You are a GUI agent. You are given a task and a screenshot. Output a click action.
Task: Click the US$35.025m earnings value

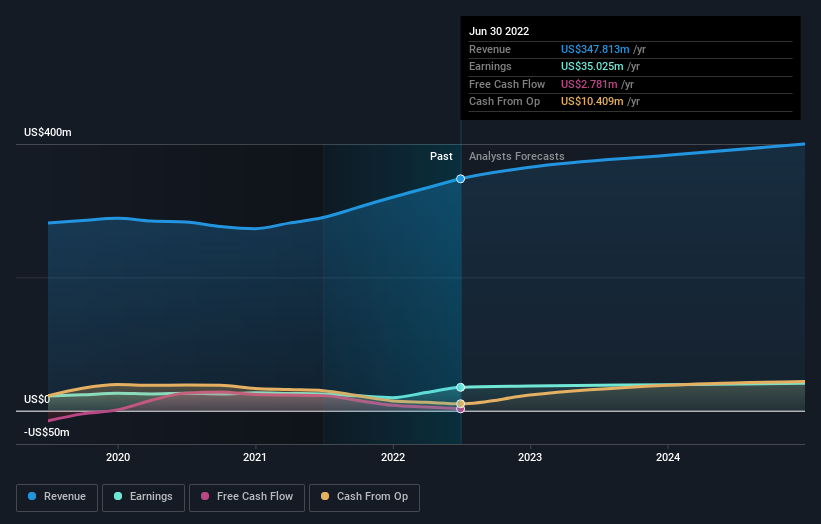(592, 66)
